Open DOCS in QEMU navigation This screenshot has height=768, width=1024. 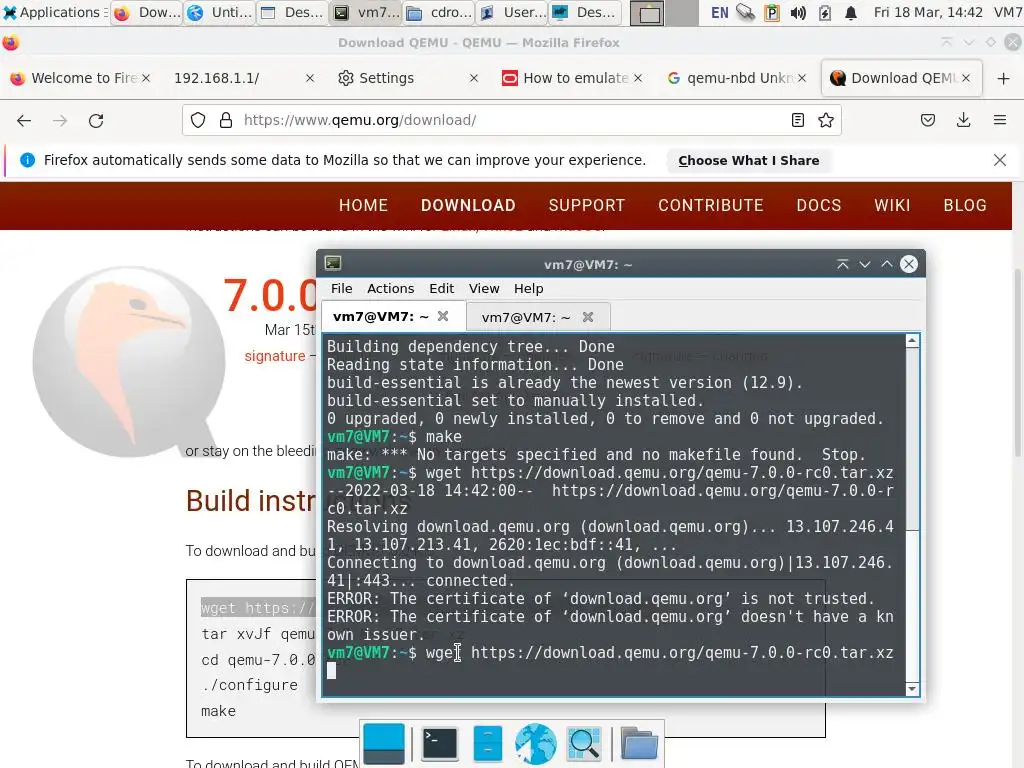[818, 205]
